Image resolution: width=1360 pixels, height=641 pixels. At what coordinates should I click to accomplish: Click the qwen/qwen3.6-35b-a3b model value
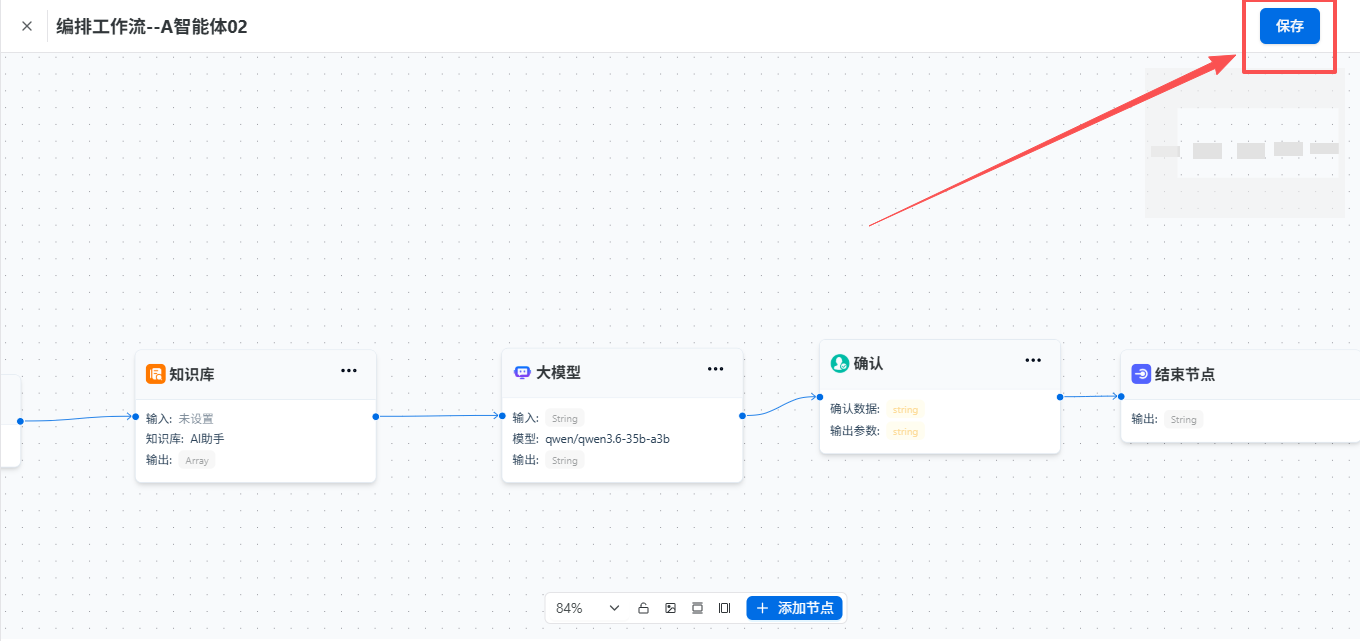click(x=608, y=438)
